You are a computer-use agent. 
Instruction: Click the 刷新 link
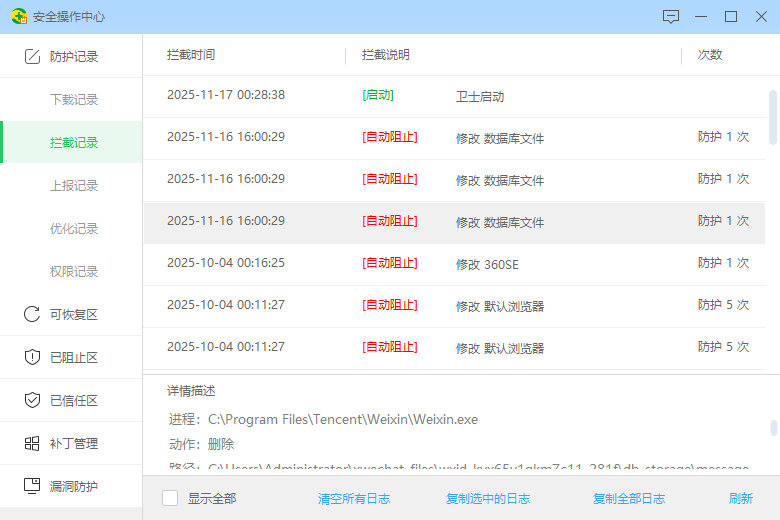click(x=741, y=499)
